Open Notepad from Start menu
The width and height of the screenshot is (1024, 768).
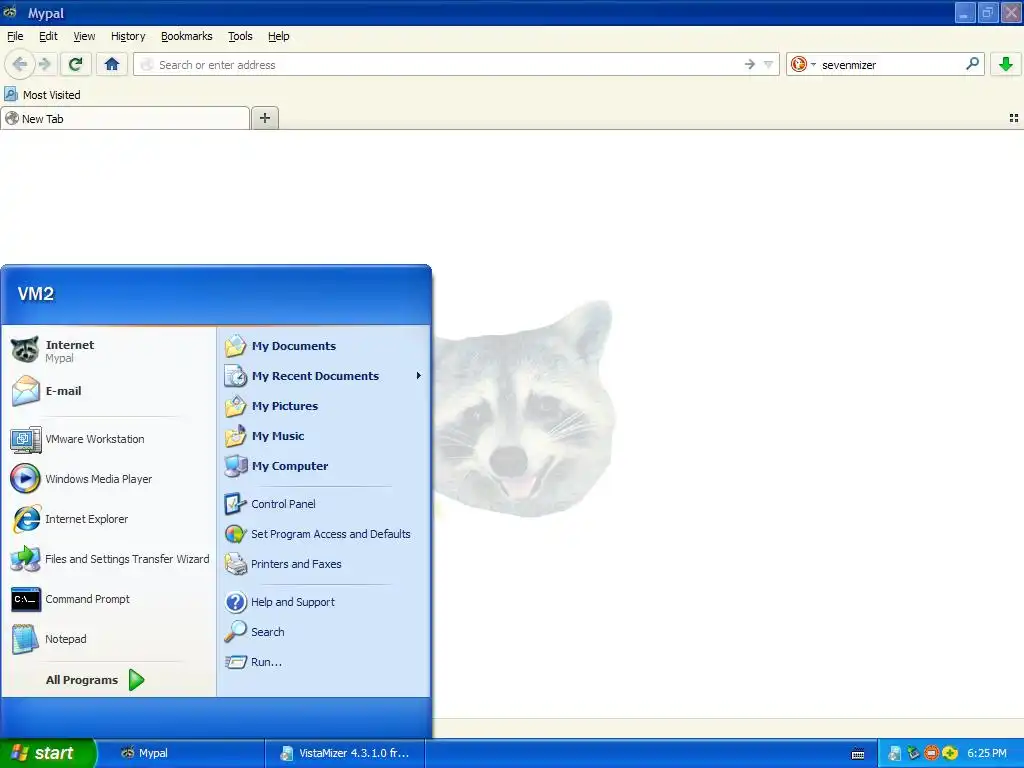(109, 639)
